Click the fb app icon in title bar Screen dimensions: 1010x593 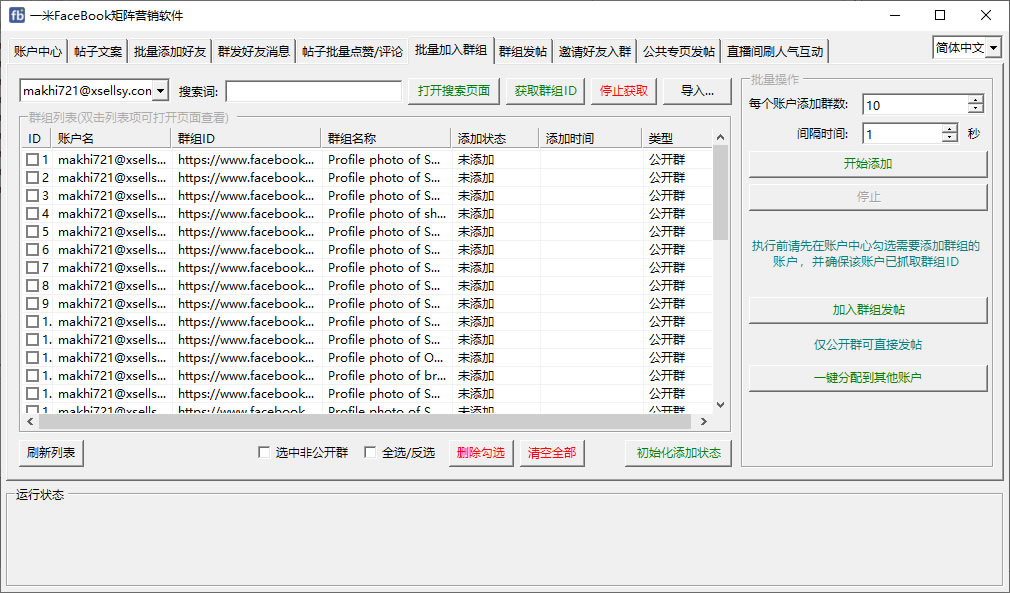tap(17, 15)
